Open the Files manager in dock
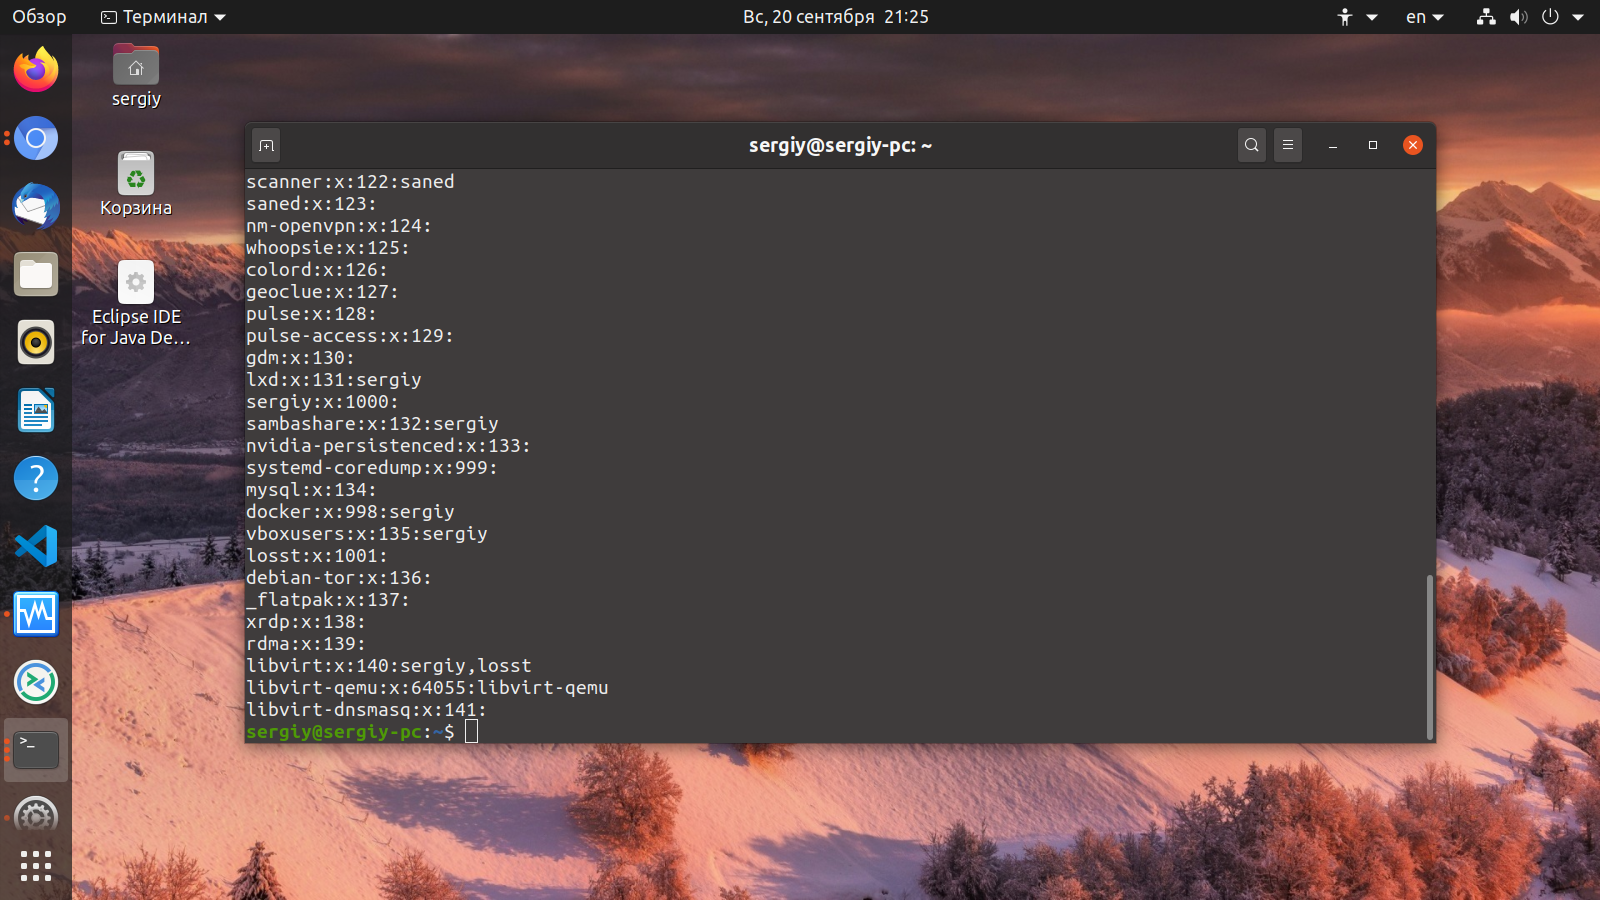The image size is (1600, 900). click(36, 274)
